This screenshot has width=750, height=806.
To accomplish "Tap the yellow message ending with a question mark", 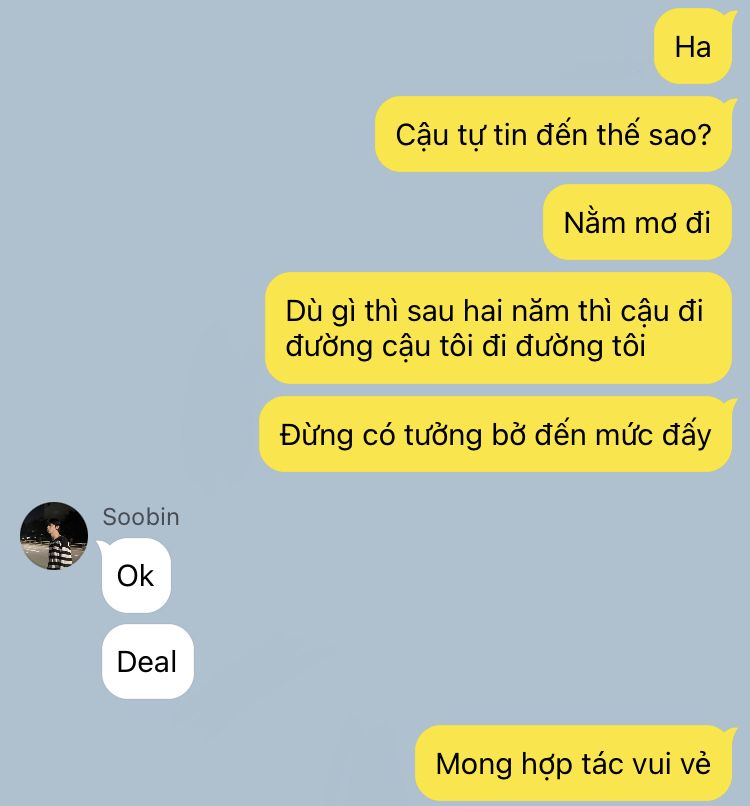I will click(x=553, y=135).
